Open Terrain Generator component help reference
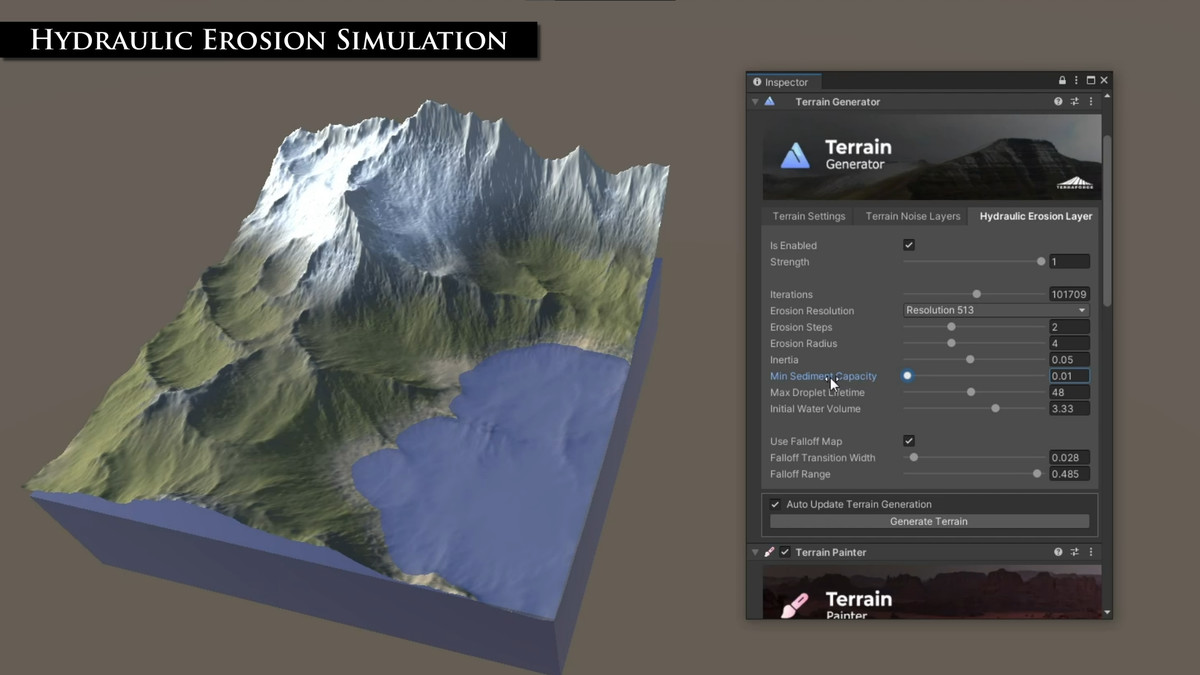 point(1058,102)
